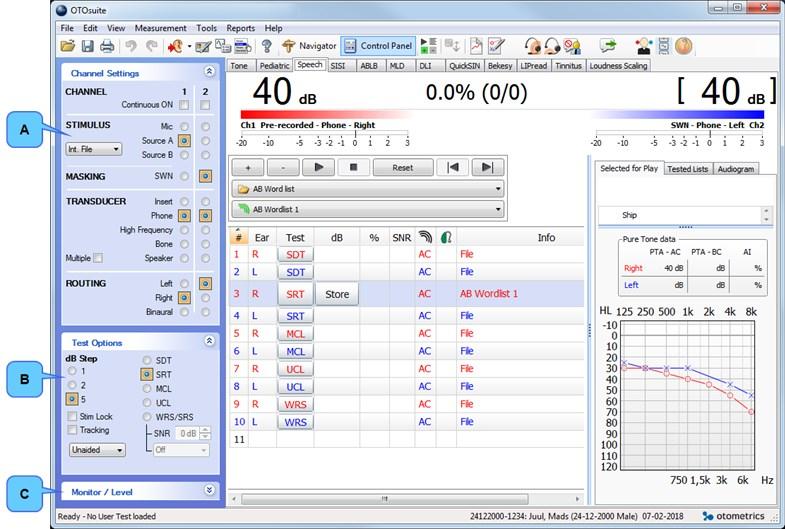Image resolution: width=785 pixels, height=529 pixels.
Task: Open the Measurement menu
Action: point(160,28)
